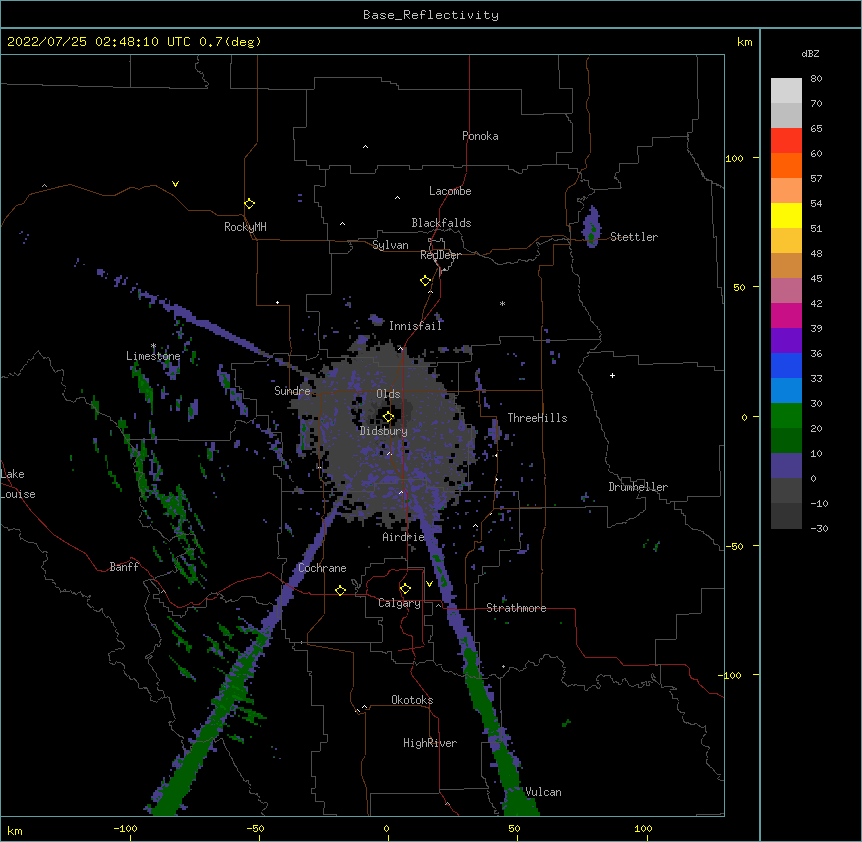Select the 50 tick label on the bottom axis
Image resolution: width=862 pixels, height=842 pixels.
(514, 828)
